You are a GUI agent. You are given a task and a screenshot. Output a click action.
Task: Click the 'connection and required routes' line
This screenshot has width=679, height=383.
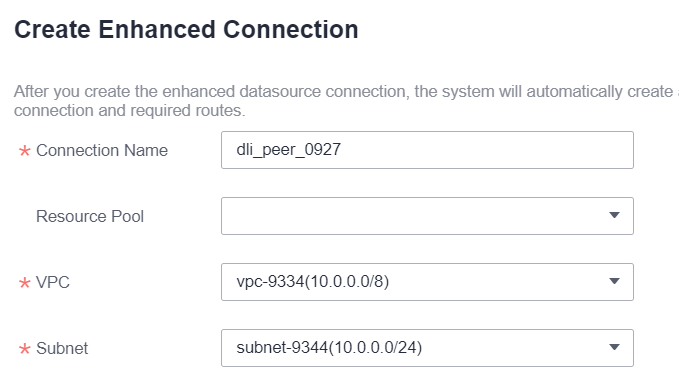(129, 110)
